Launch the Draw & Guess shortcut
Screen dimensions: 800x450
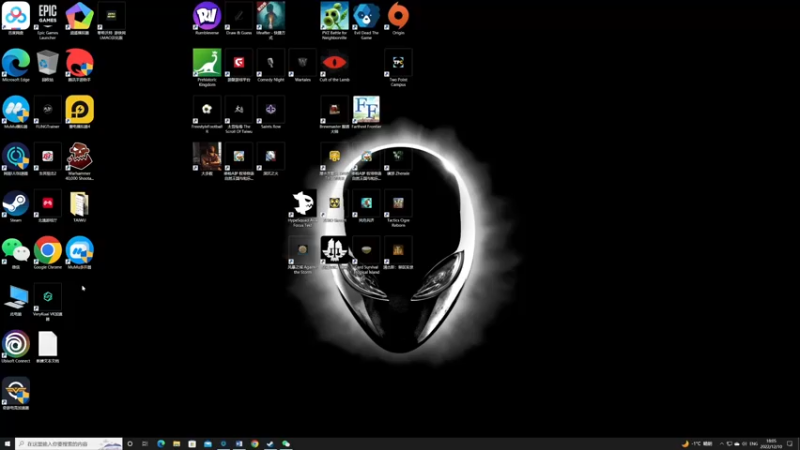pyautogui.click(x=239, y=18)
